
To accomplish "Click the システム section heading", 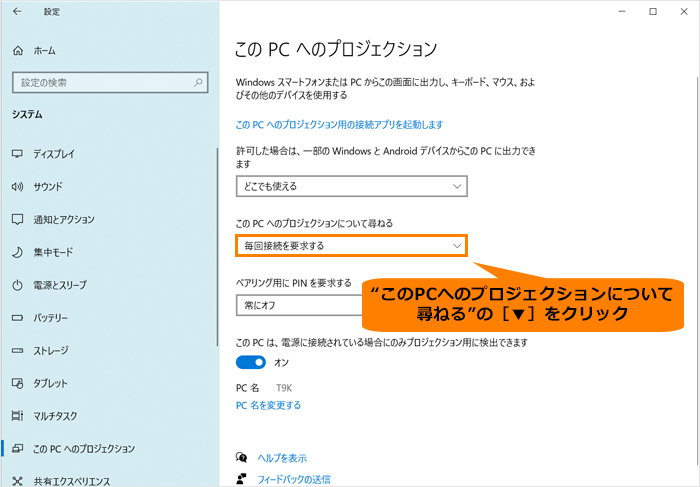I will tap(27, 114).
